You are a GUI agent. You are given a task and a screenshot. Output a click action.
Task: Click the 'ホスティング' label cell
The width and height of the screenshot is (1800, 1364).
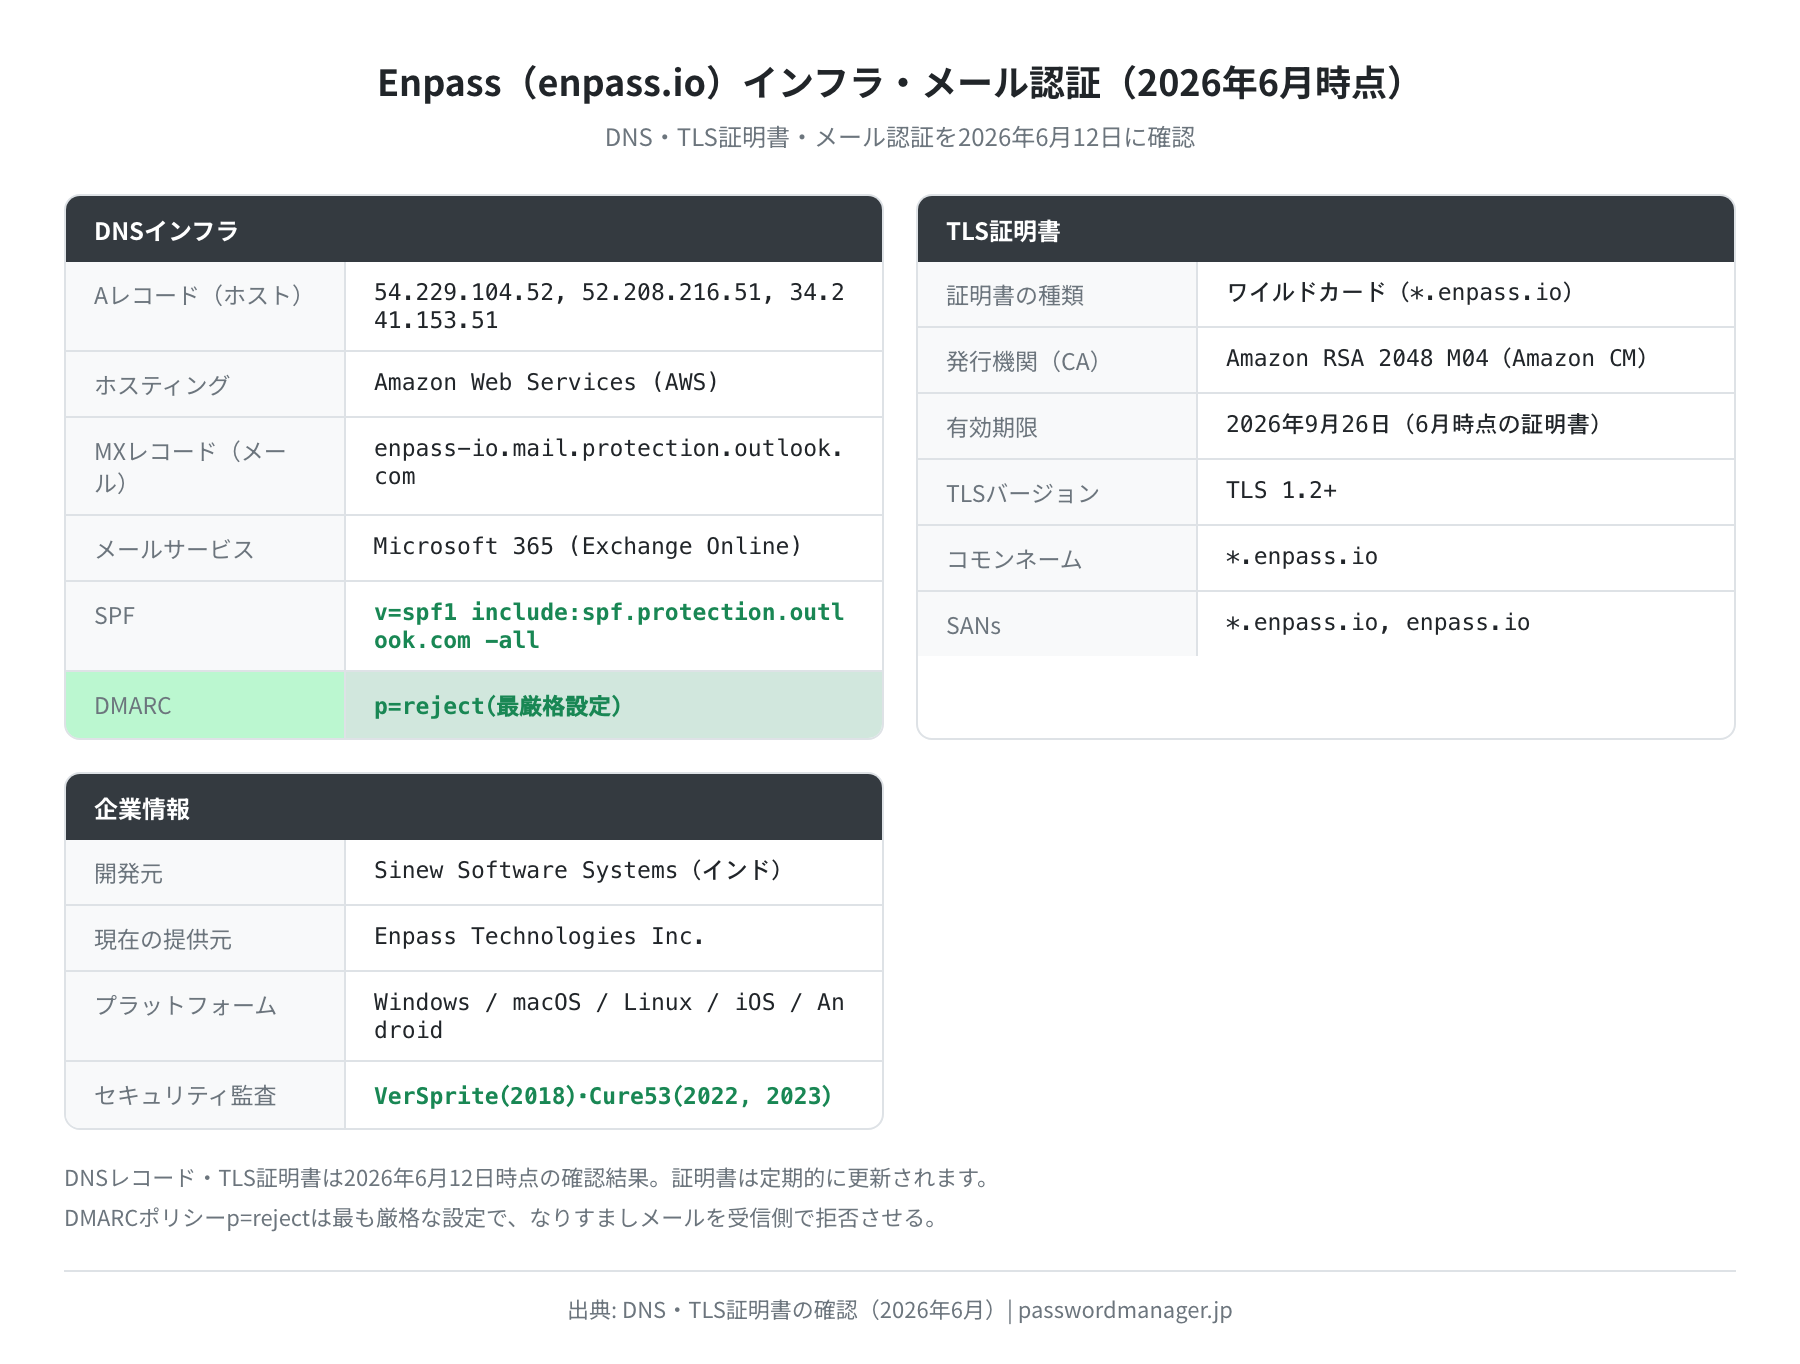pyautogui.click(x=205, y=385)
